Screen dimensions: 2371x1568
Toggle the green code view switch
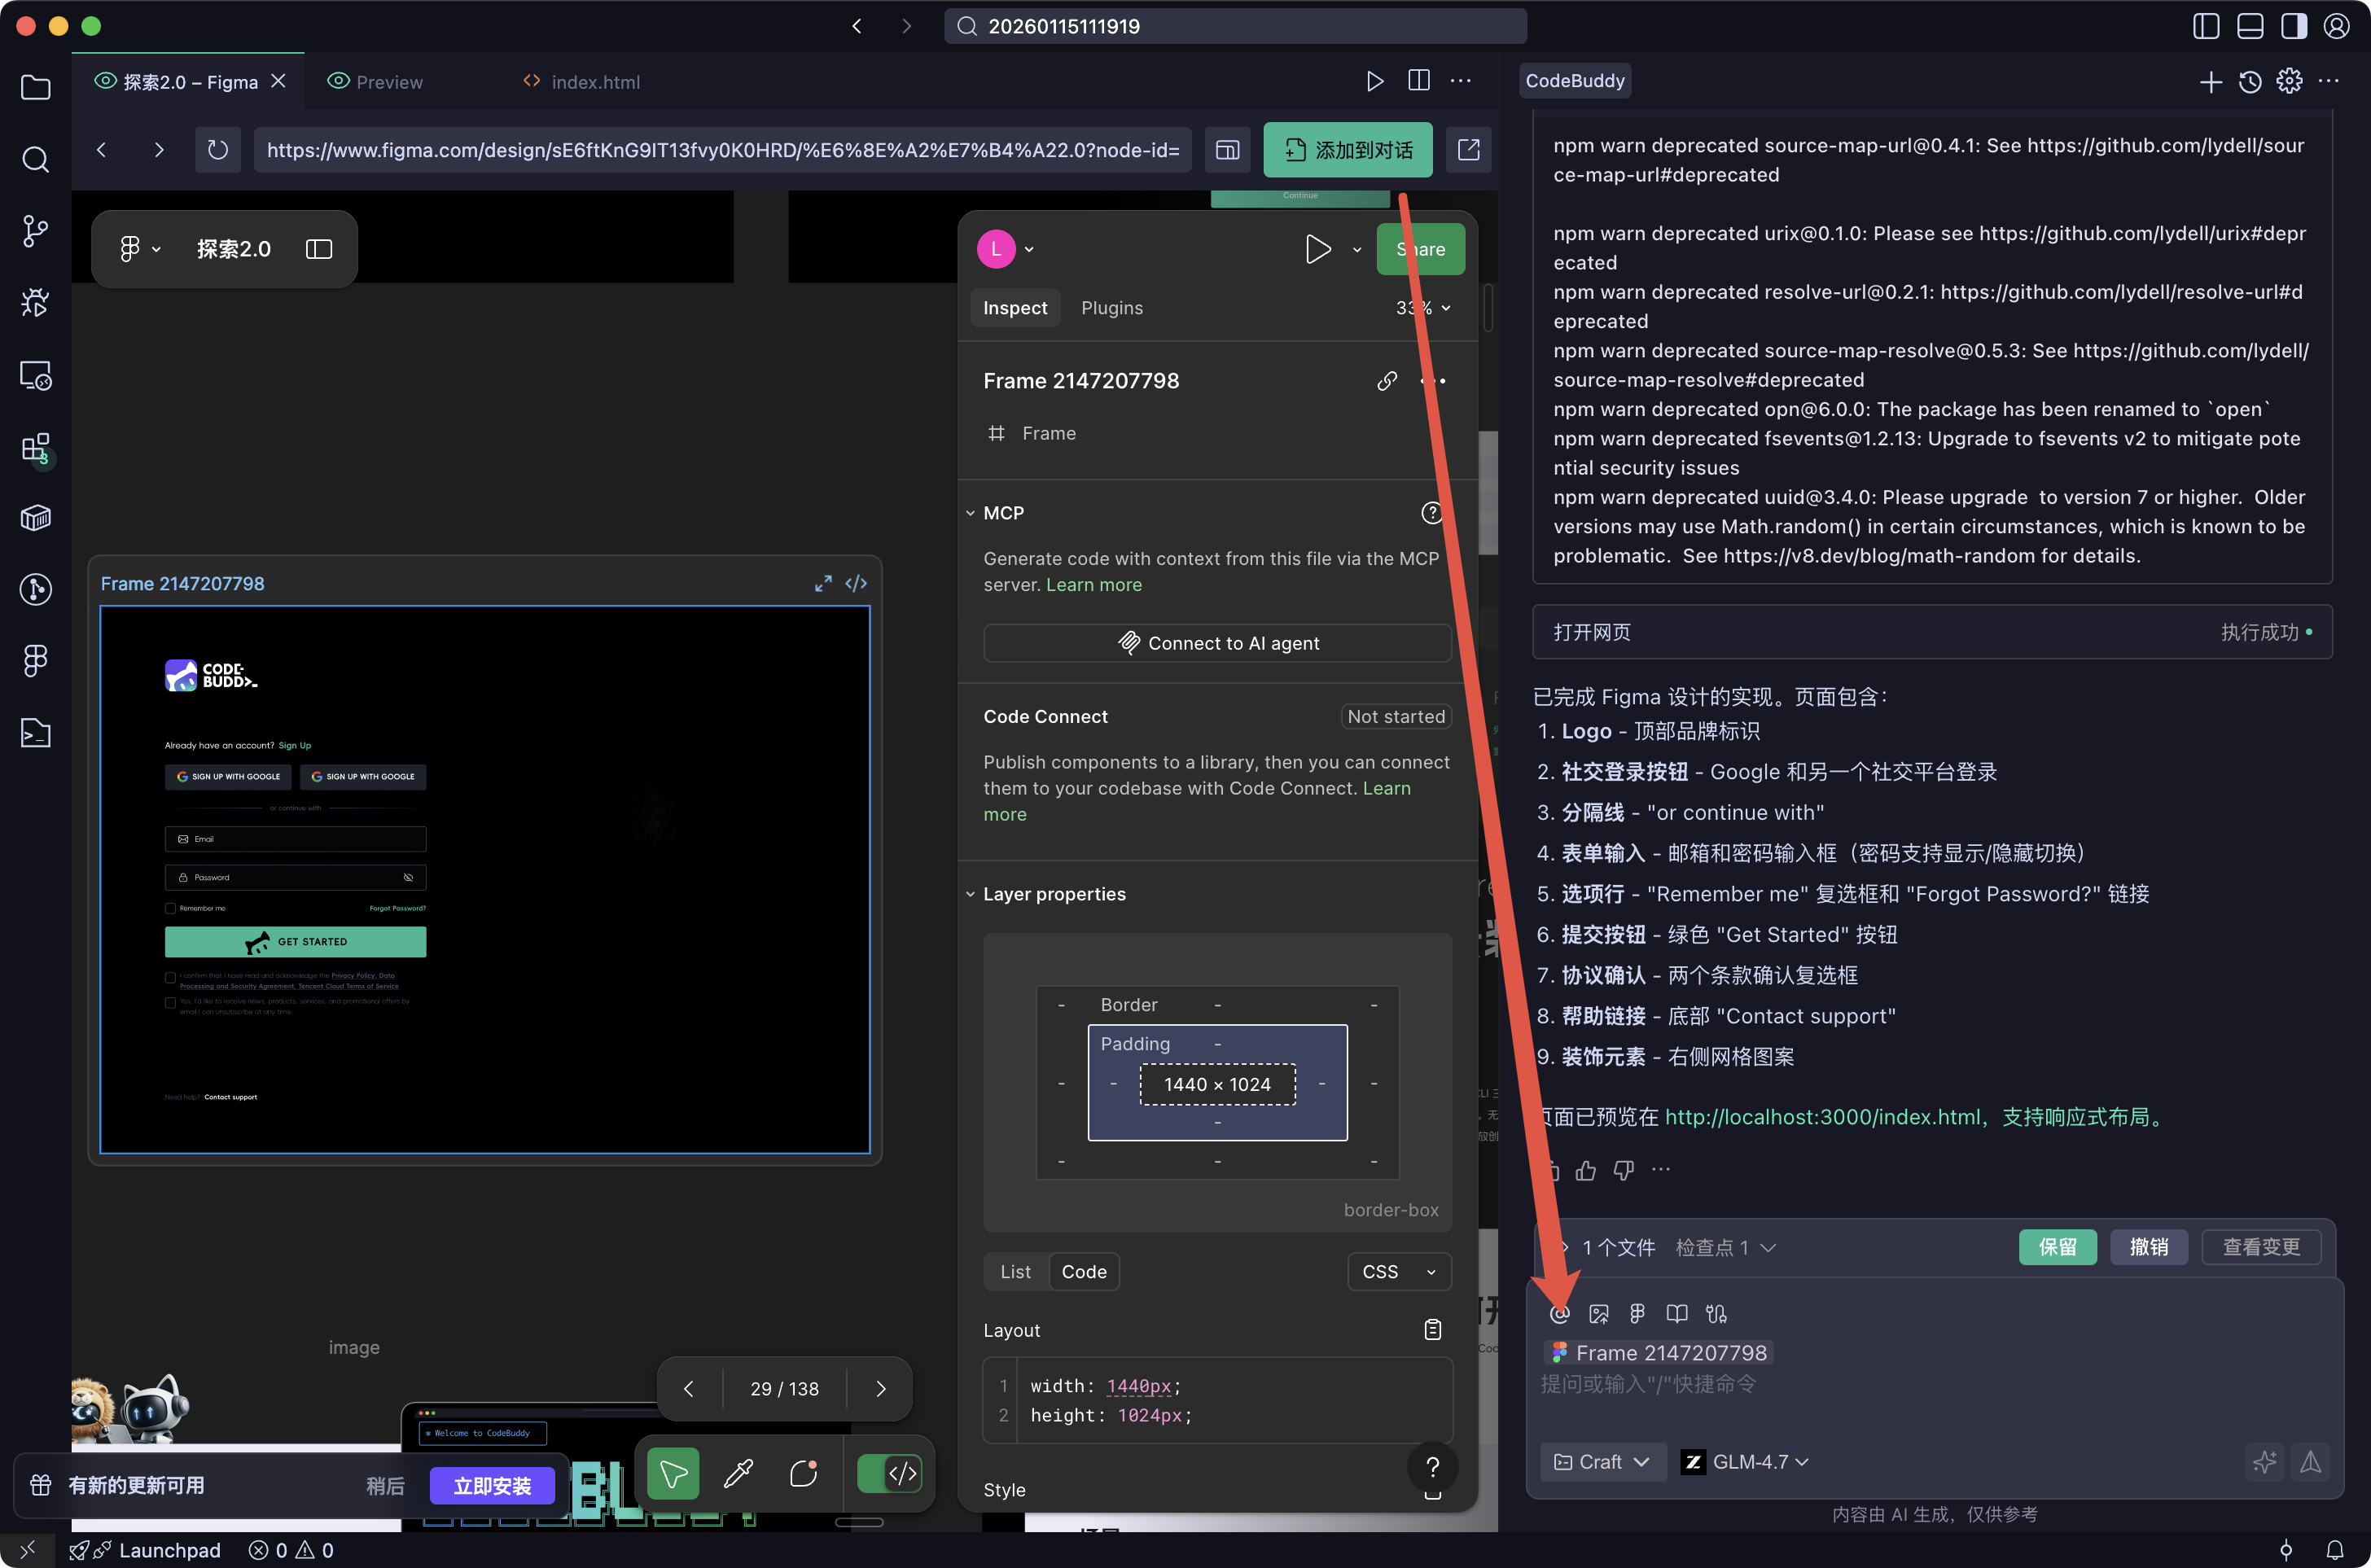coord(890,1473)
